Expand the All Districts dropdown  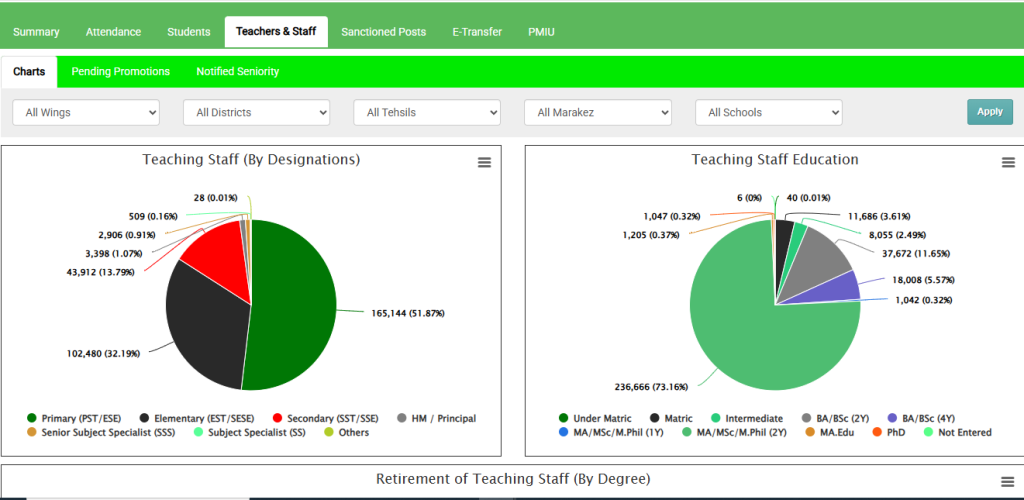pos(256,113)
